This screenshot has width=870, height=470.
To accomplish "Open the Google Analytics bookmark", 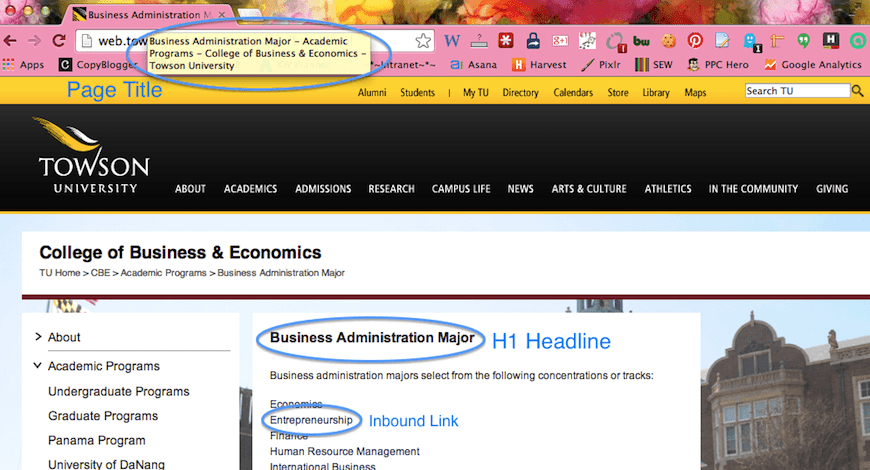I will coord(813,64).
